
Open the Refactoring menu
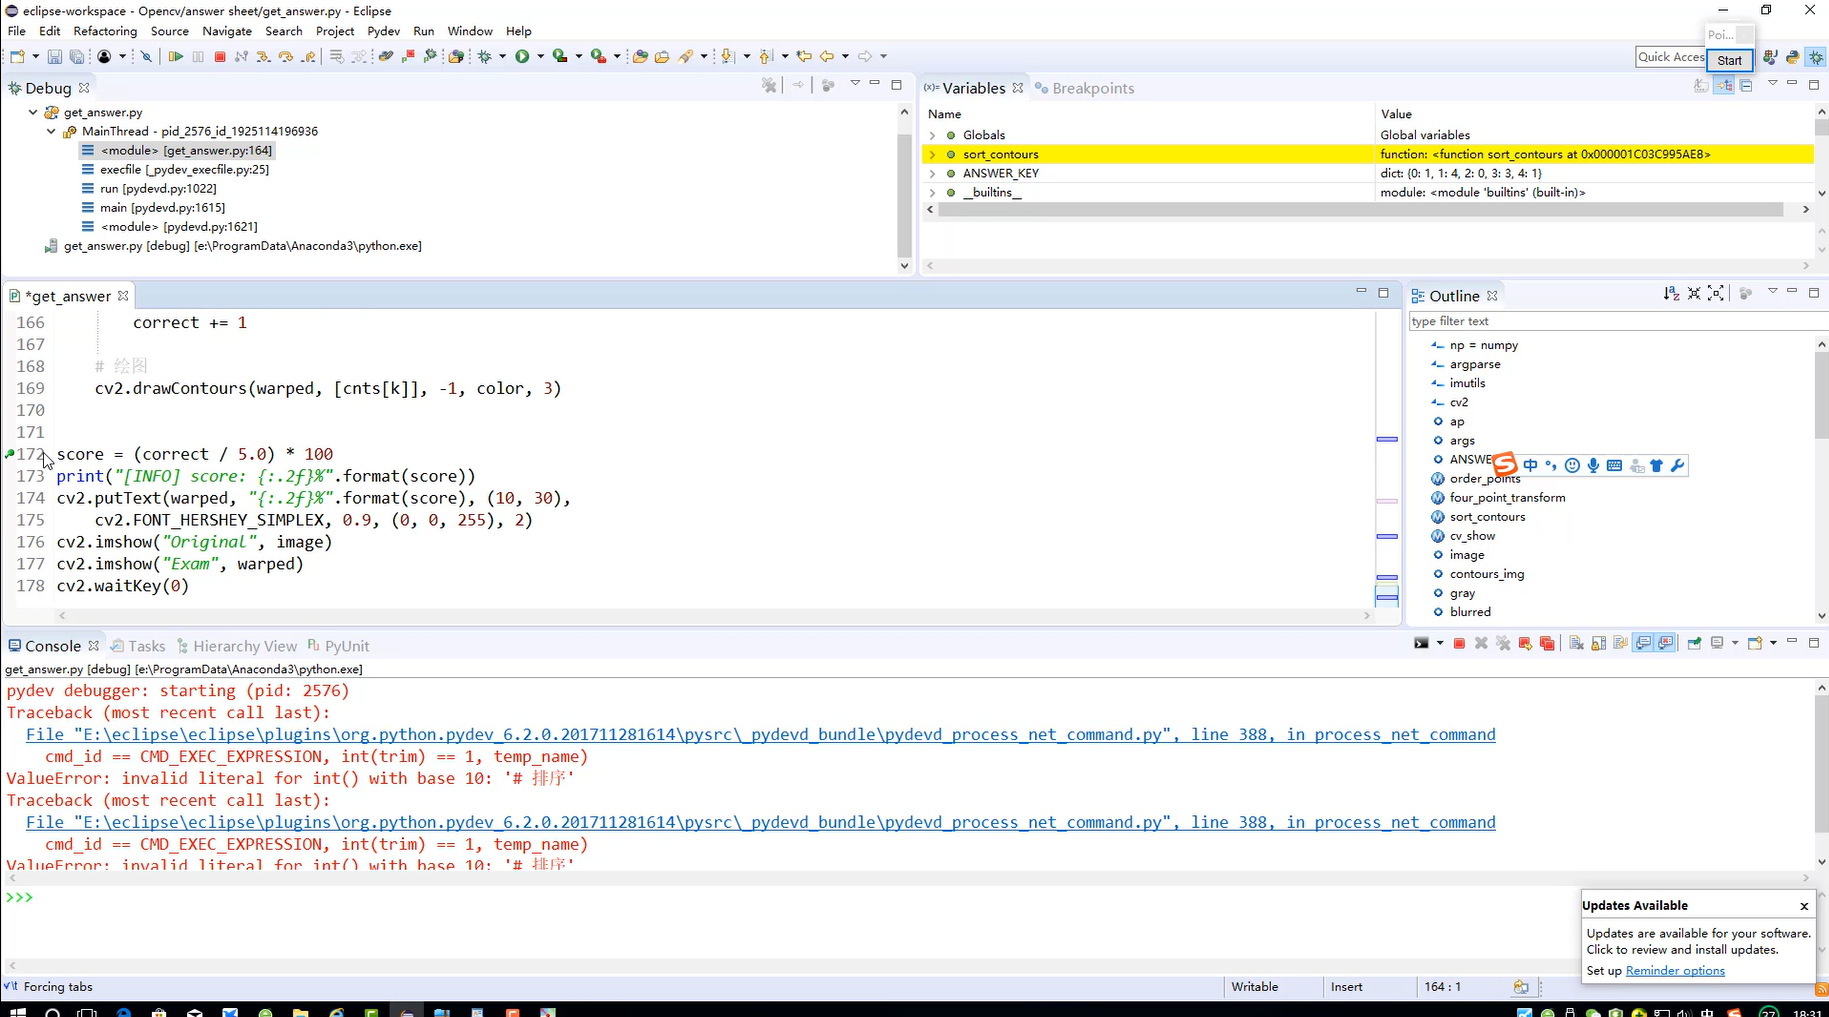(x=105, y=31)
